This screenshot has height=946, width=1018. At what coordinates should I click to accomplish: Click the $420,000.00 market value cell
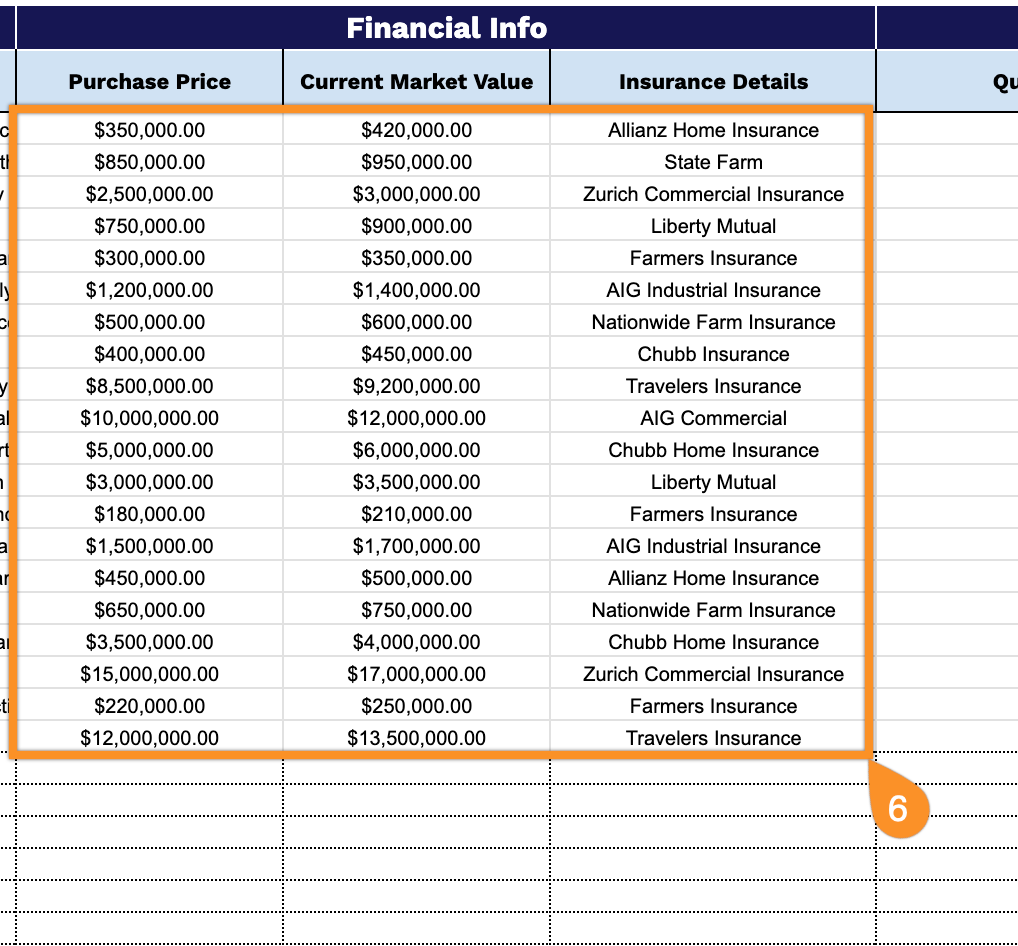coord(416,130)
